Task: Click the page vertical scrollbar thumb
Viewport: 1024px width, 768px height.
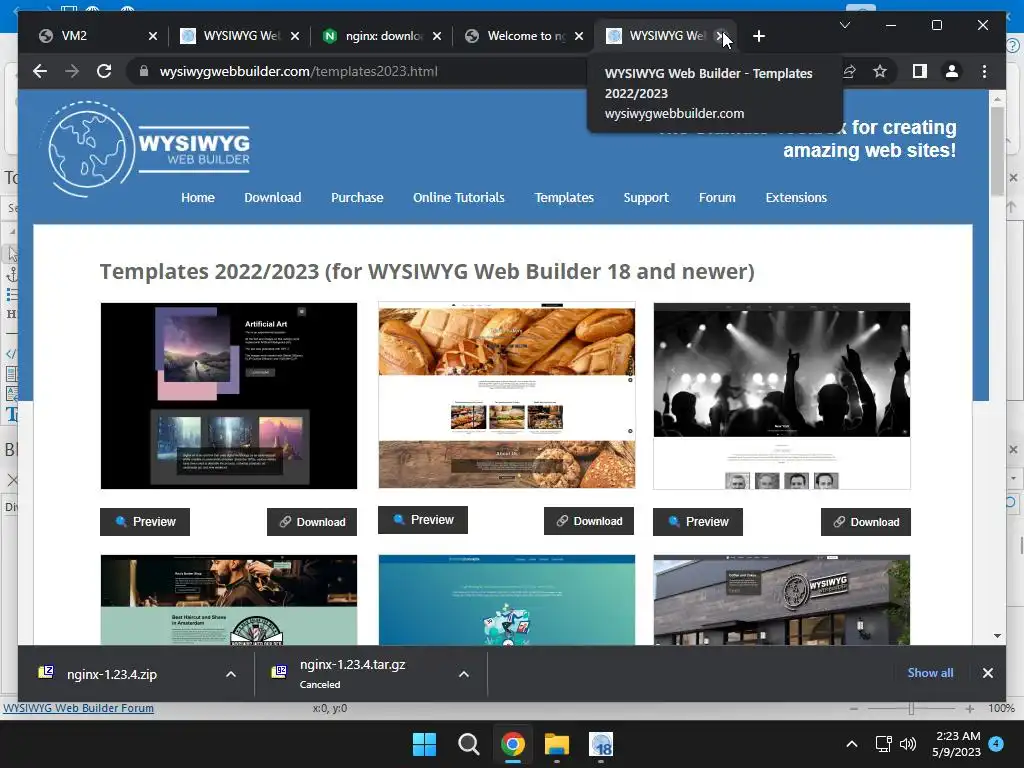Action: pos(997,151)
